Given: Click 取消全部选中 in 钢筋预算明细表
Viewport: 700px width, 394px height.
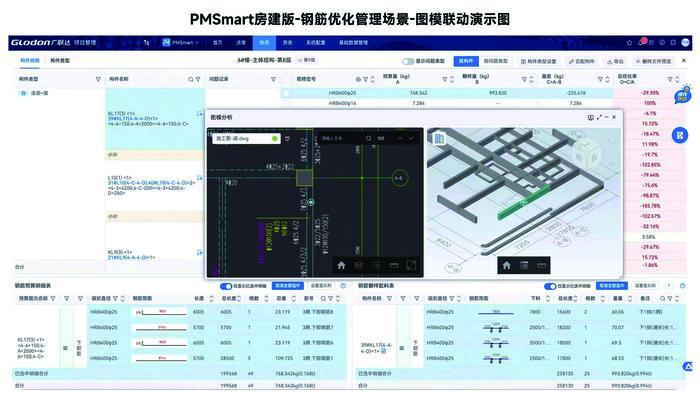Looking at the screenshot, I should click(288, 286).
